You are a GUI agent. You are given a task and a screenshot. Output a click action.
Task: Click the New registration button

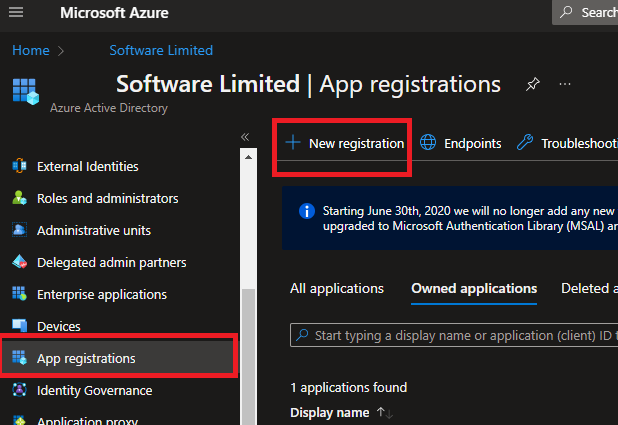(345, 143)
